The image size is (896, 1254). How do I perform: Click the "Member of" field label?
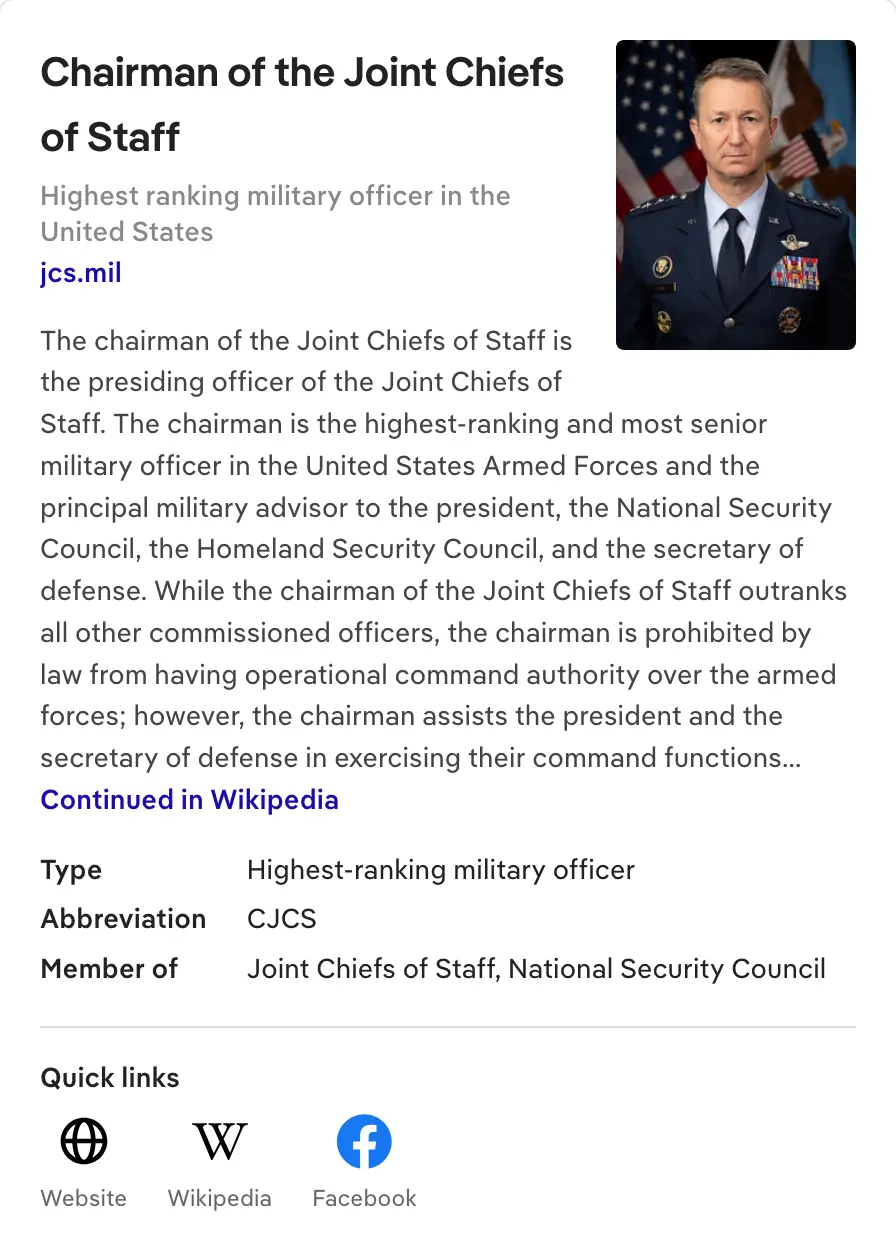tap(109, 969)
